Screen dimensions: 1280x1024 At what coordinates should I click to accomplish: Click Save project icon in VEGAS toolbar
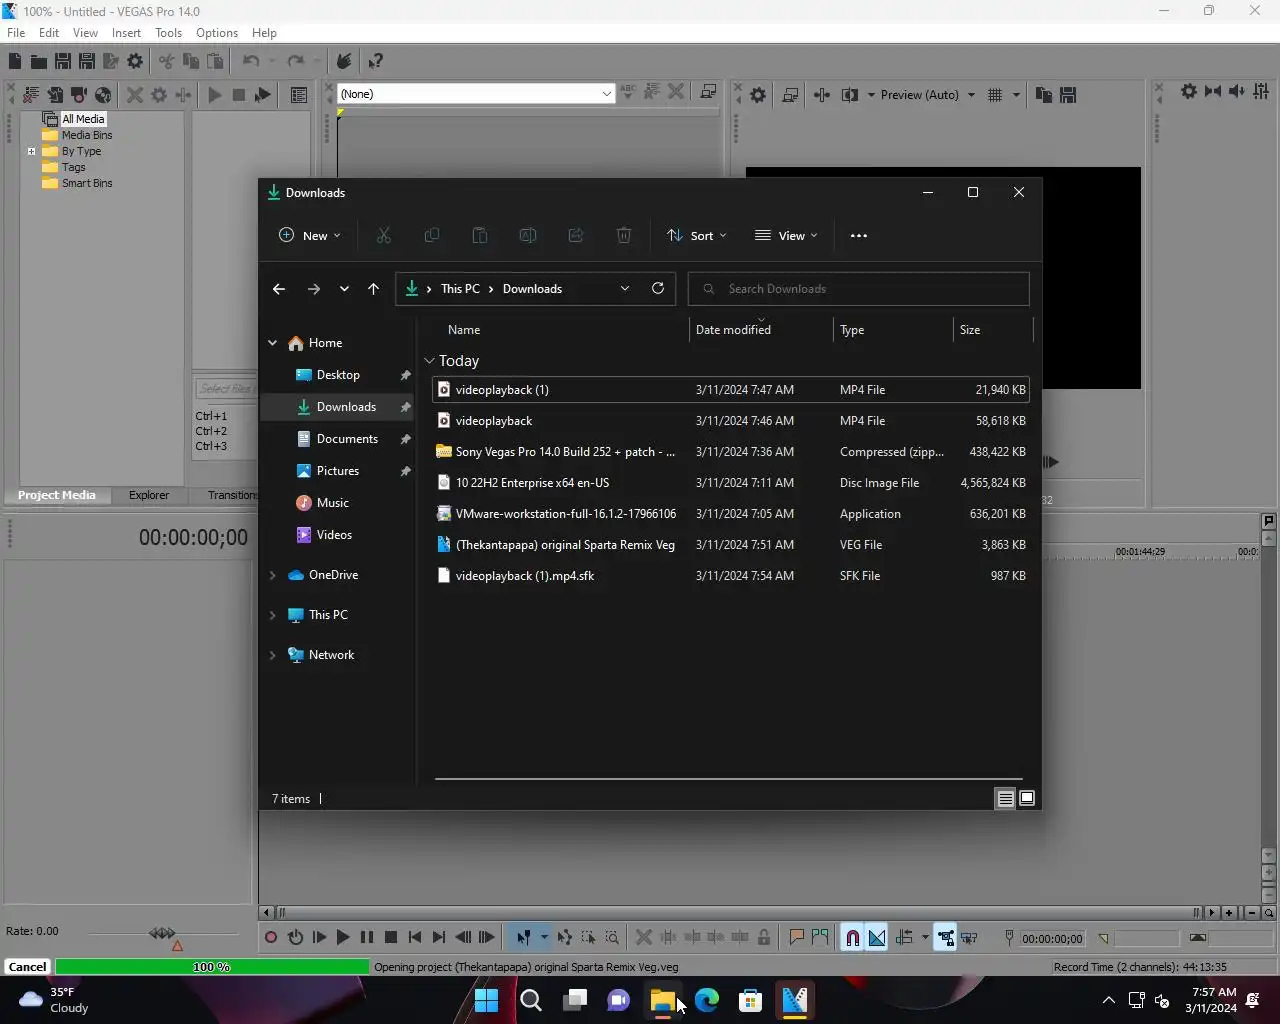[62, 61]
